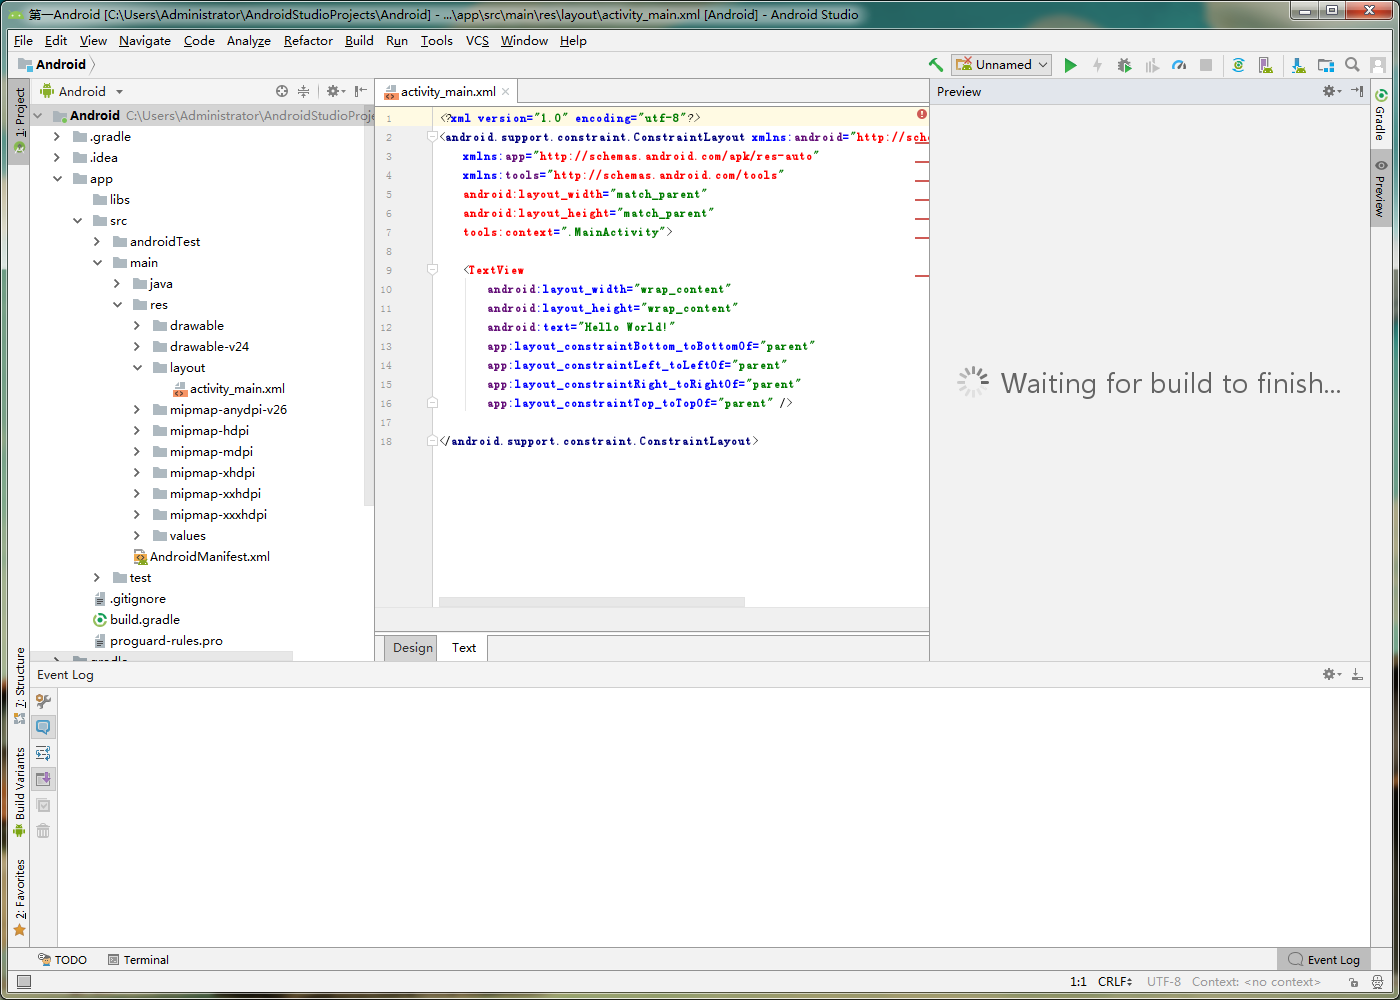Screen dimensions: 1400x1000
Task: Run the app with the green play button
Action: [1070, 65]
